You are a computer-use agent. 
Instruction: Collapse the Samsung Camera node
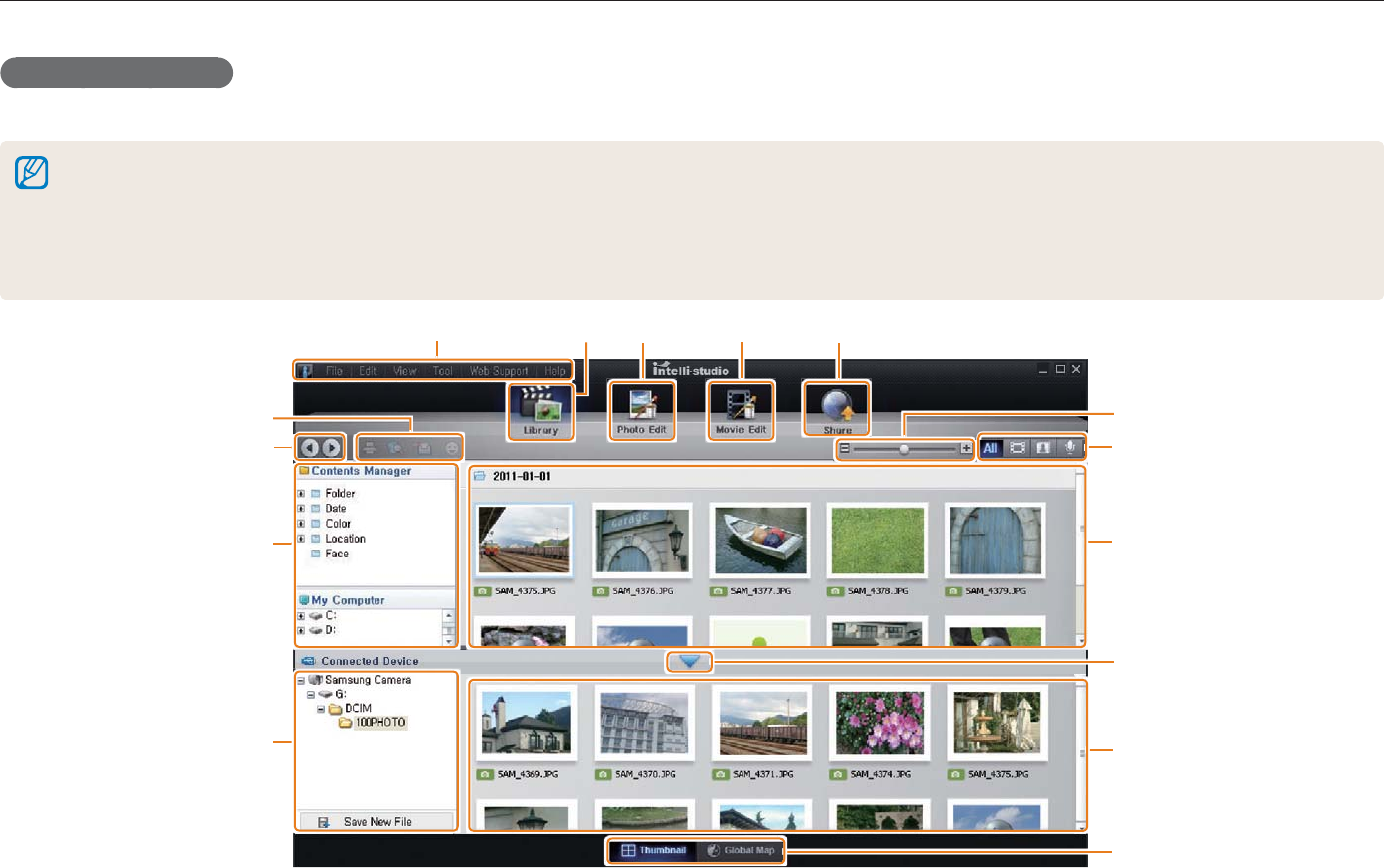pos(301,679)
